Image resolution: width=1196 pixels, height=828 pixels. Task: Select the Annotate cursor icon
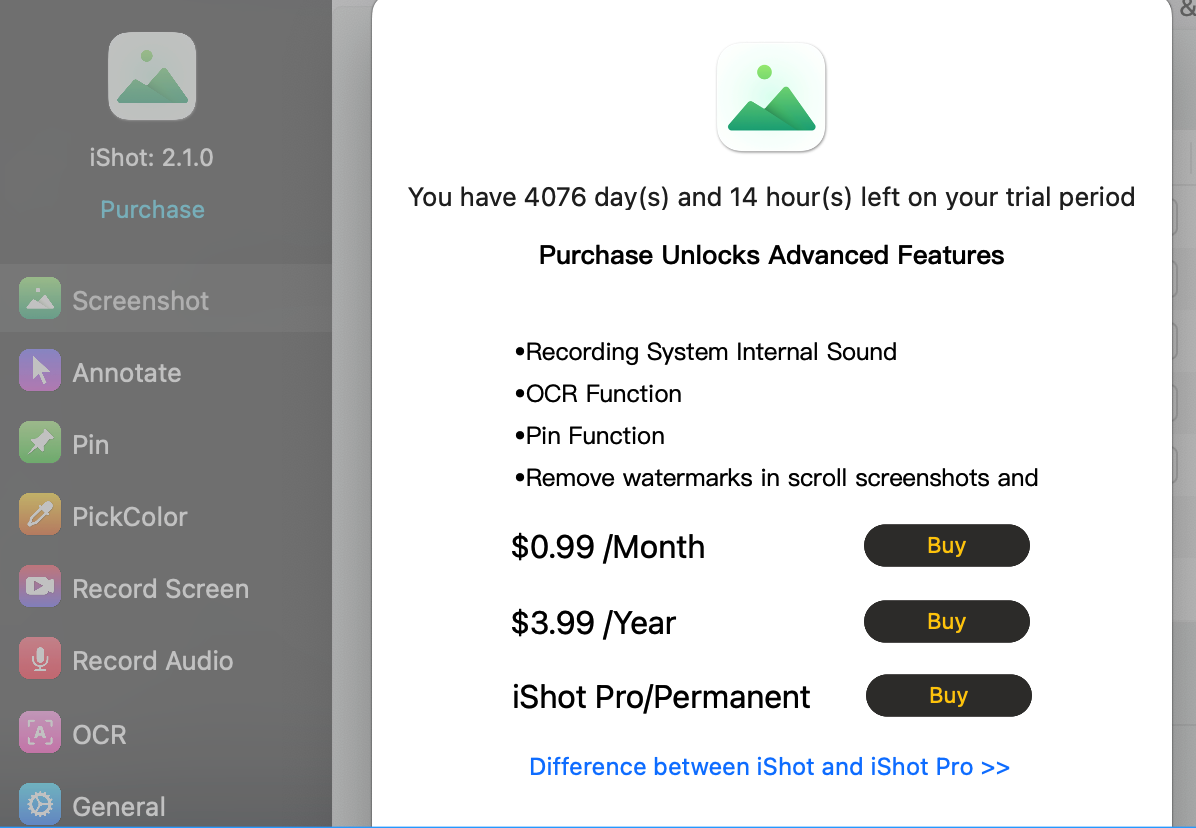click(x=40, y=371)
